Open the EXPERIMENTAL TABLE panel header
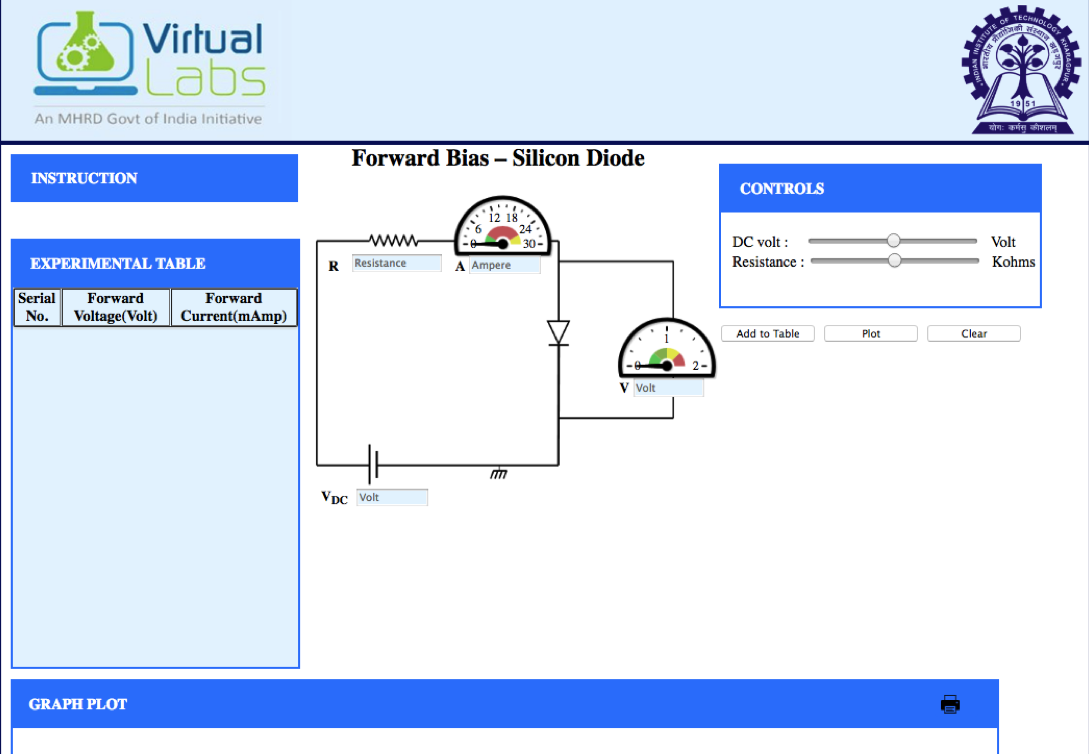1089x754 pixels. 154,264
